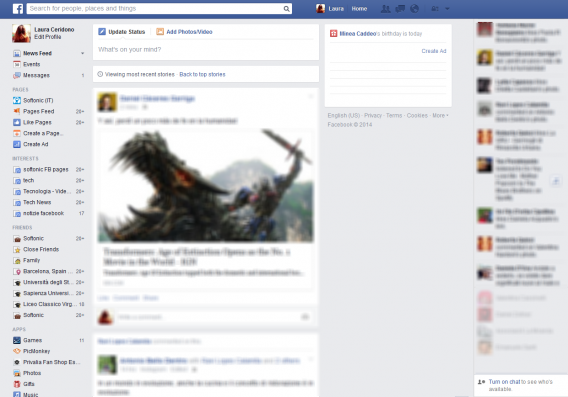Click the Facebook logo icon

[x=18, y=9]
